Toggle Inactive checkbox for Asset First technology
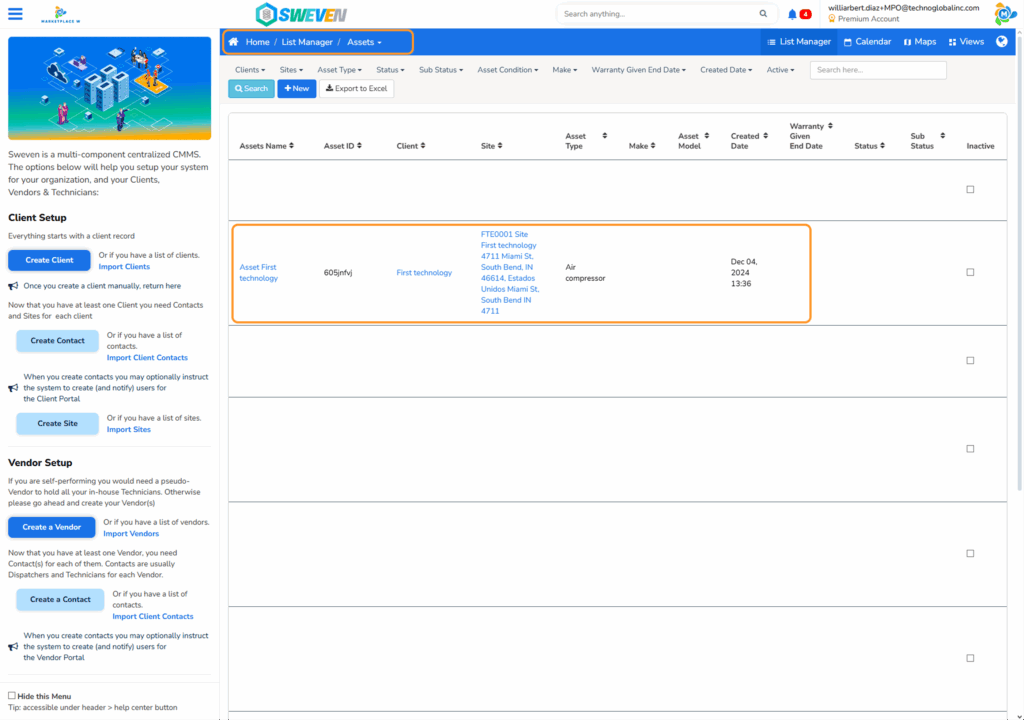 point(970,272)
